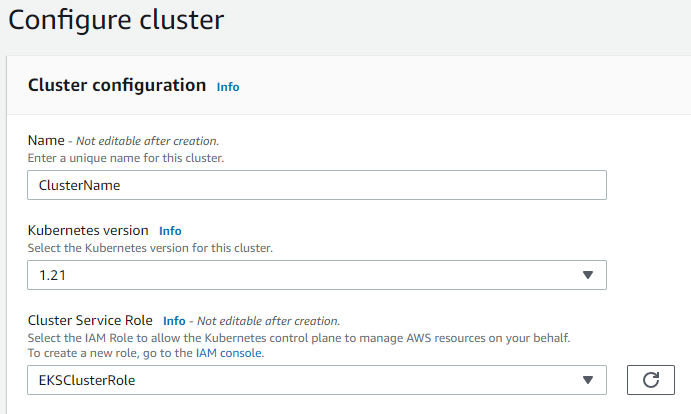
Task: Click the Kubernetes version label
Action: click(89, 231)
